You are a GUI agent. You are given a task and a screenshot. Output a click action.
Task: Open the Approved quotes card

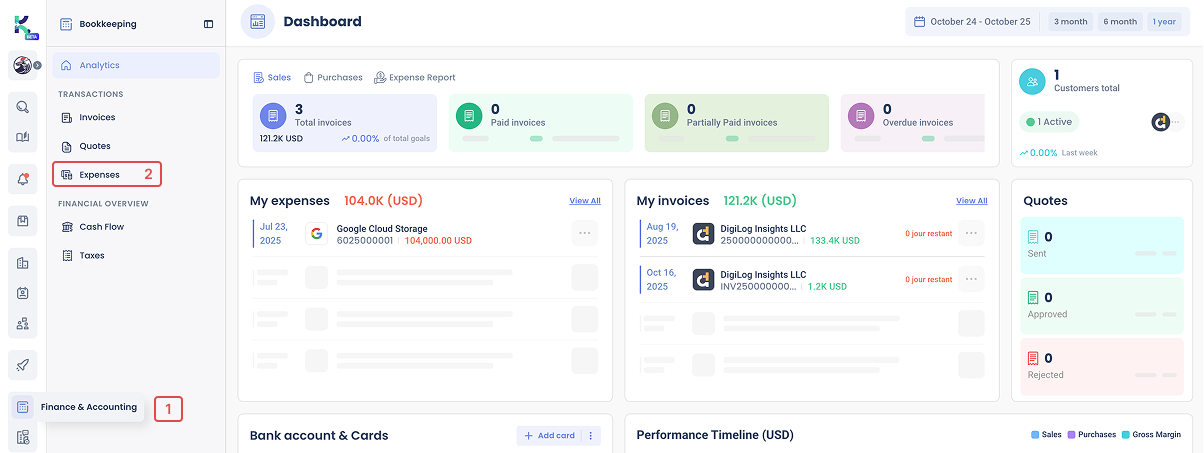point(1101,305)
